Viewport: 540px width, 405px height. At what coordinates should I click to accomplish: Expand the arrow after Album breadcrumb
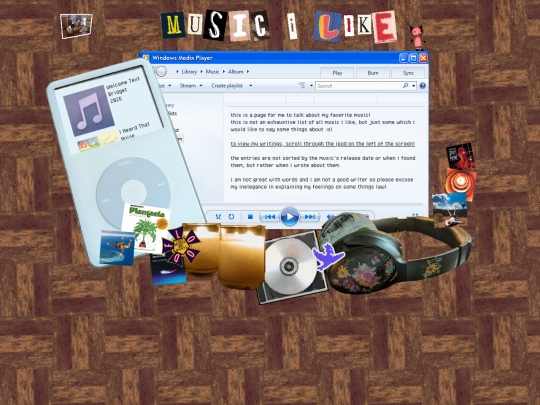[248, 72]
